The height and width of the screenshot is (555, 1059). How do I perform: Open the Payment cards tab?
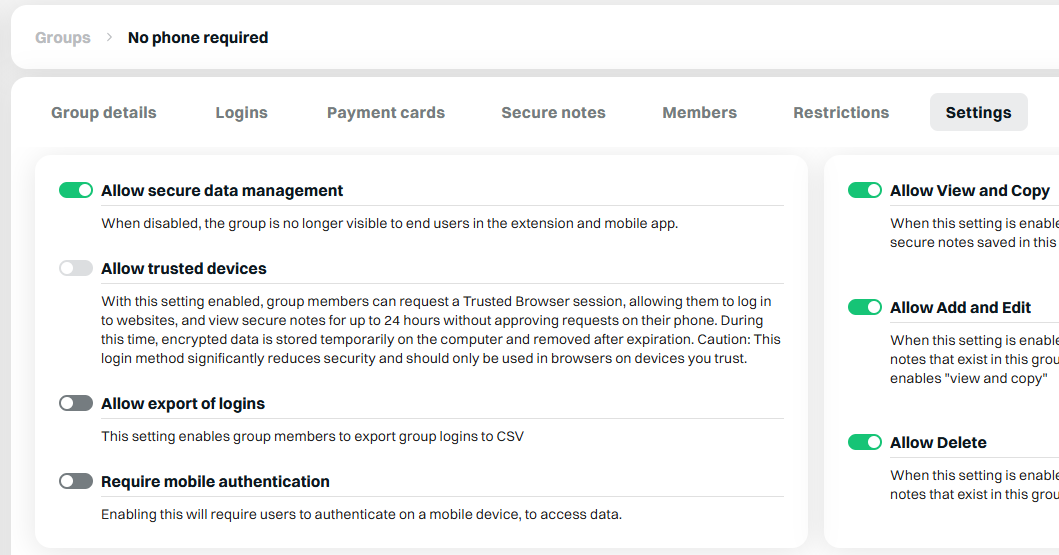[x=386, y=112]
